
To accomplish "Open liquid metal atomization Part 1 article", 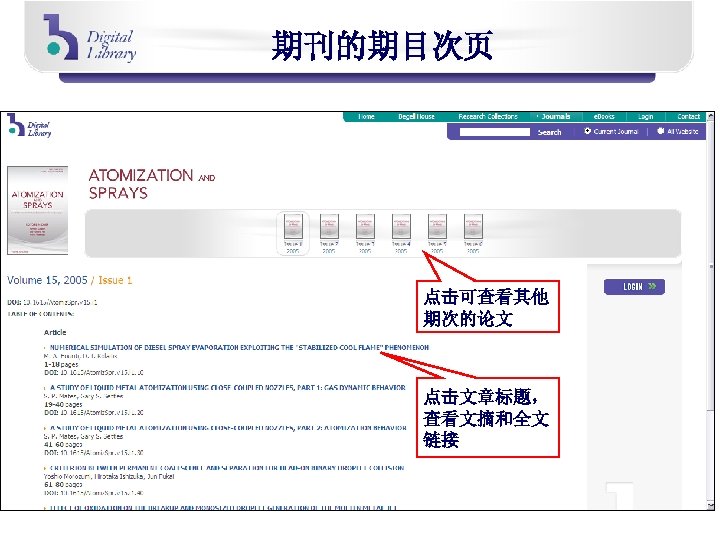I will pyautogui.click(x=227, y=388).
